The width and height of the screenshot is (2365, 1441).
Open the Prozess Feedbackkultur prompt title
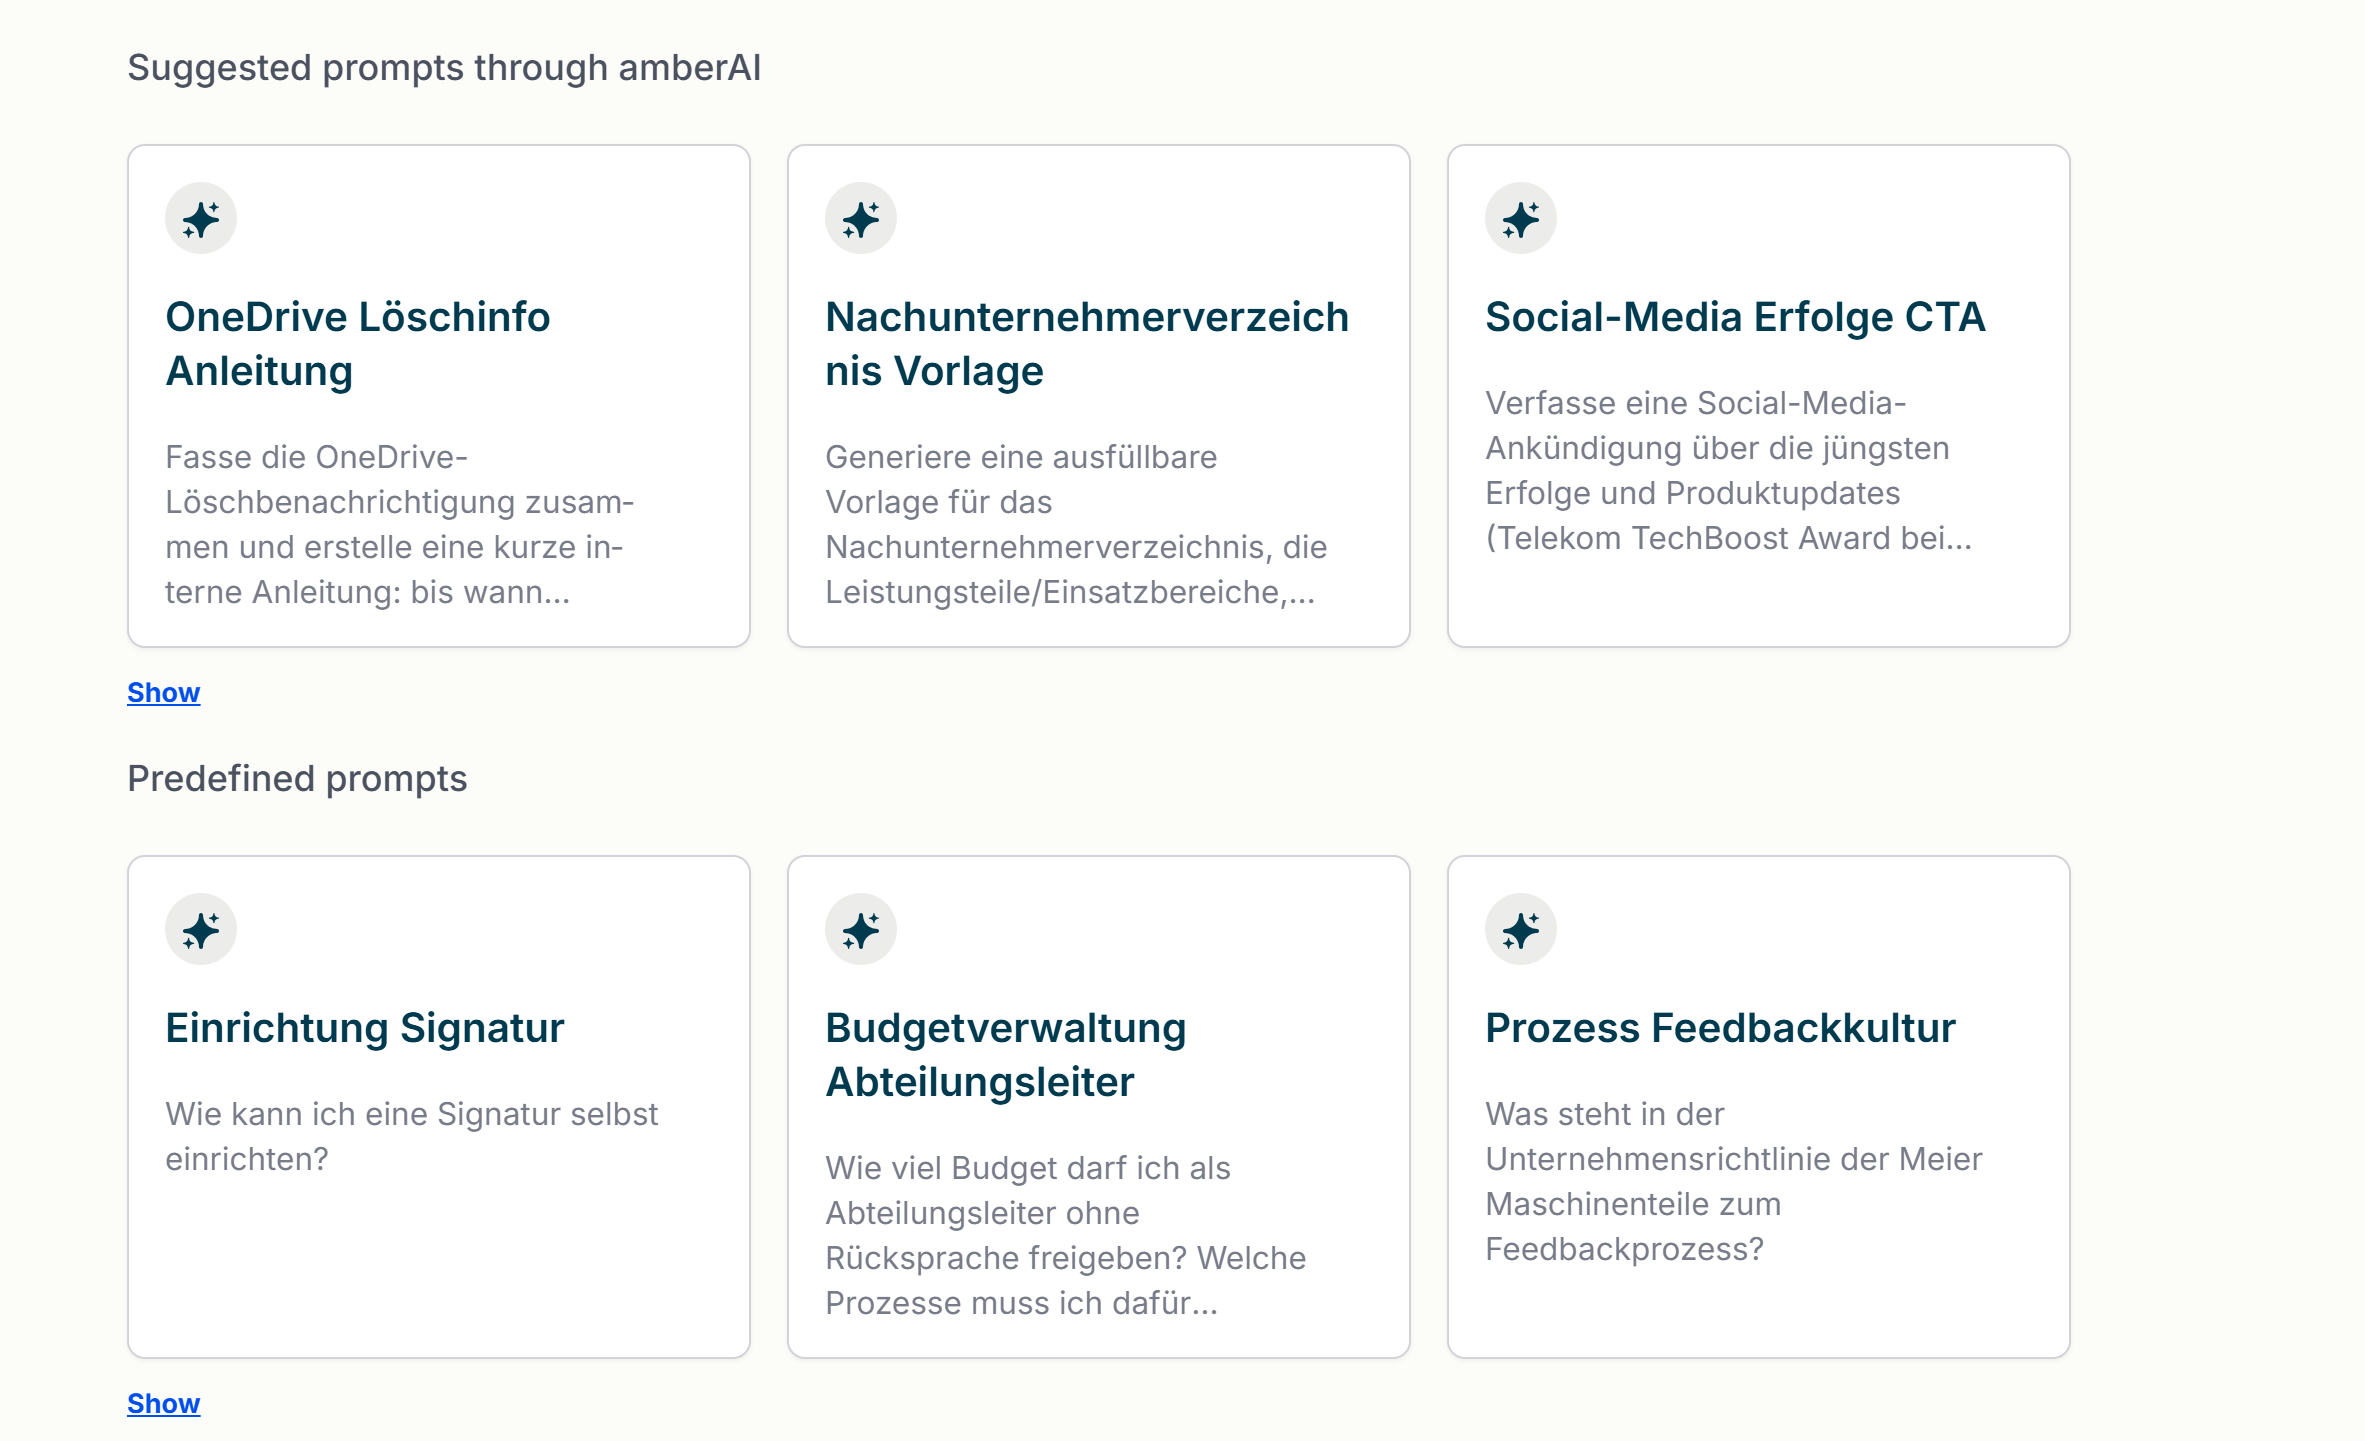point(1720,1028)
